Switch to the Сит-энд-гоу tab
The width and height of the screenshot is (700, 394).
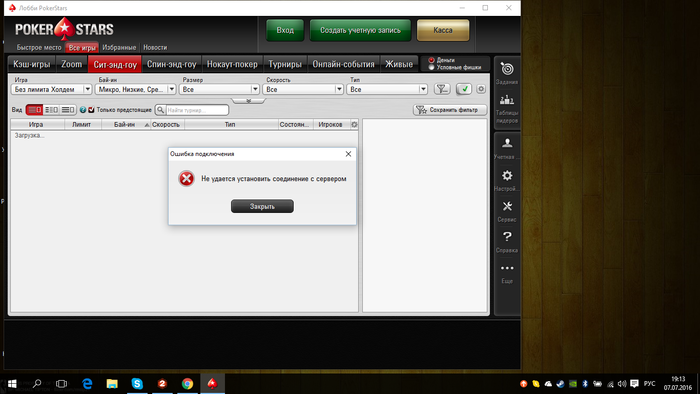tap(115, 64)
